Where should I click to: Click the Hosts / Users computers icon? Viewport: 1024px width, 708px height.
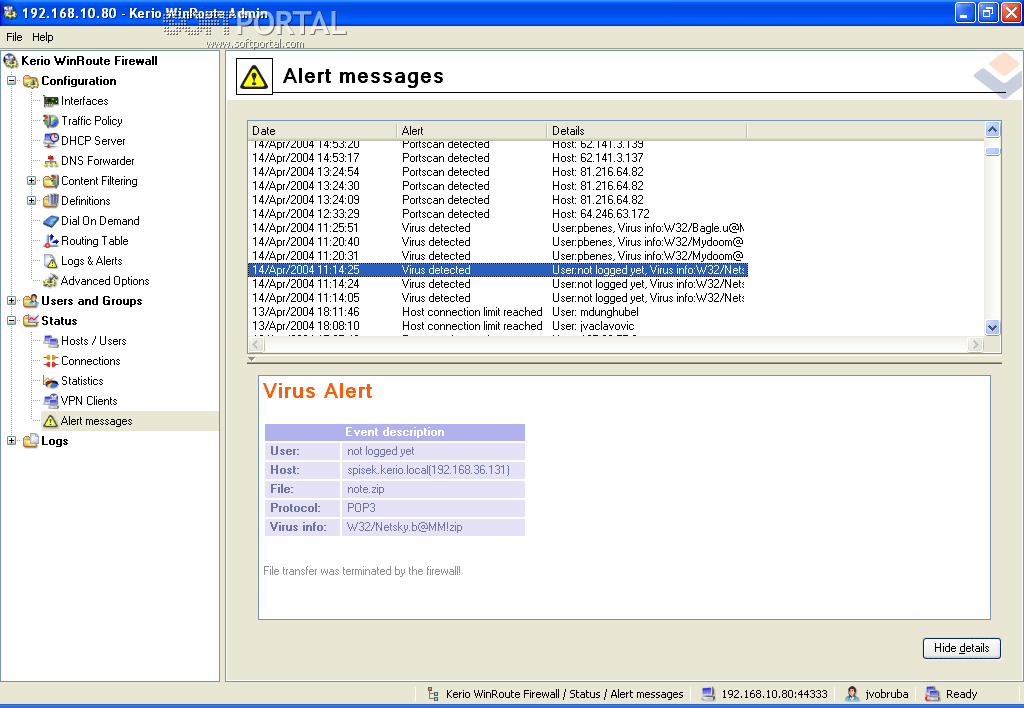pyautogui.click(x=50, y=341)
